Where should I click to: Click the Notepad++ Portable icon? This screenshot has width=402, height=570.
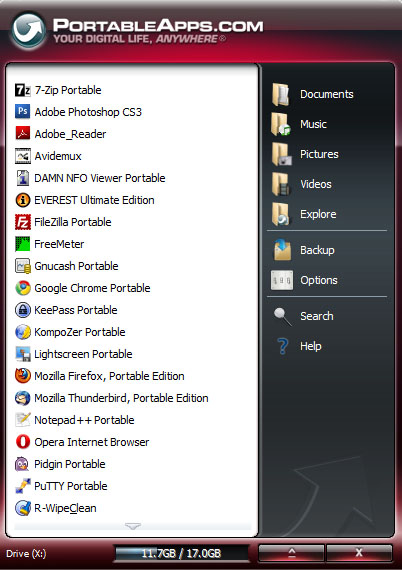pos(23,420)
